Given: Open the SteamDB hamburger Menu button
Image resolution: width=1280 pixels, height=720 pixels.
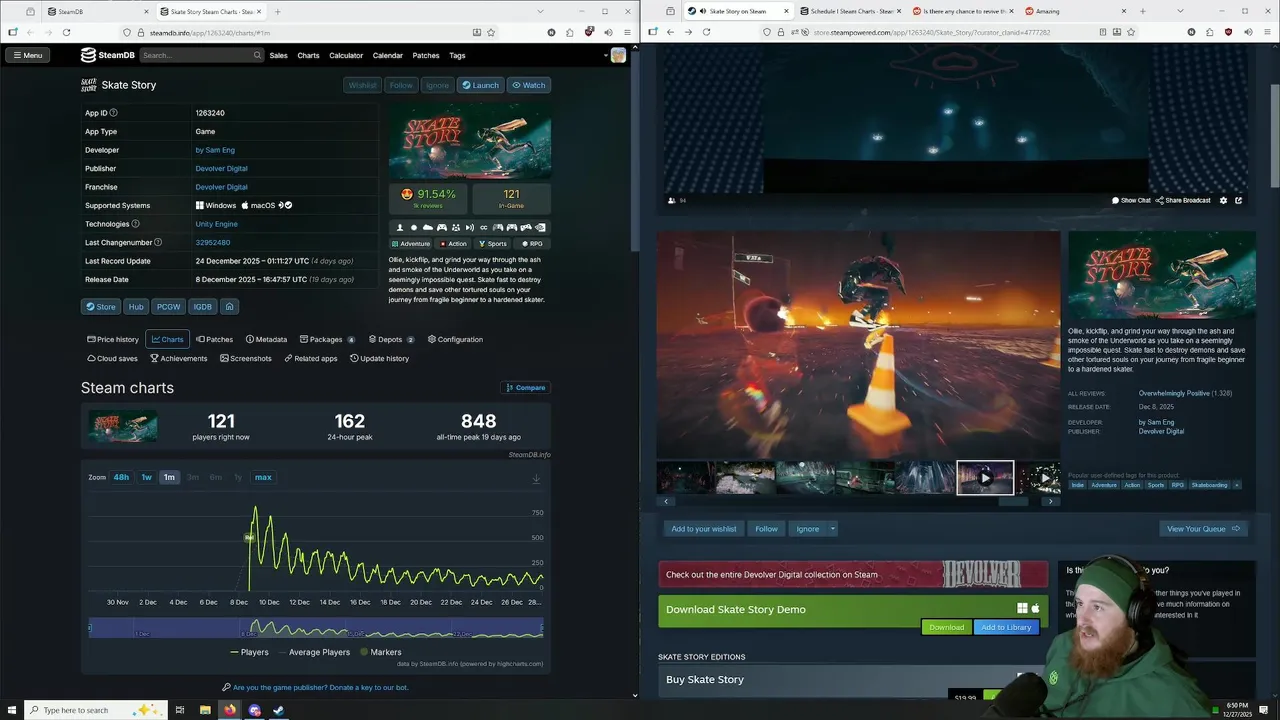Looking at the screenshot, I should point(28,55).
